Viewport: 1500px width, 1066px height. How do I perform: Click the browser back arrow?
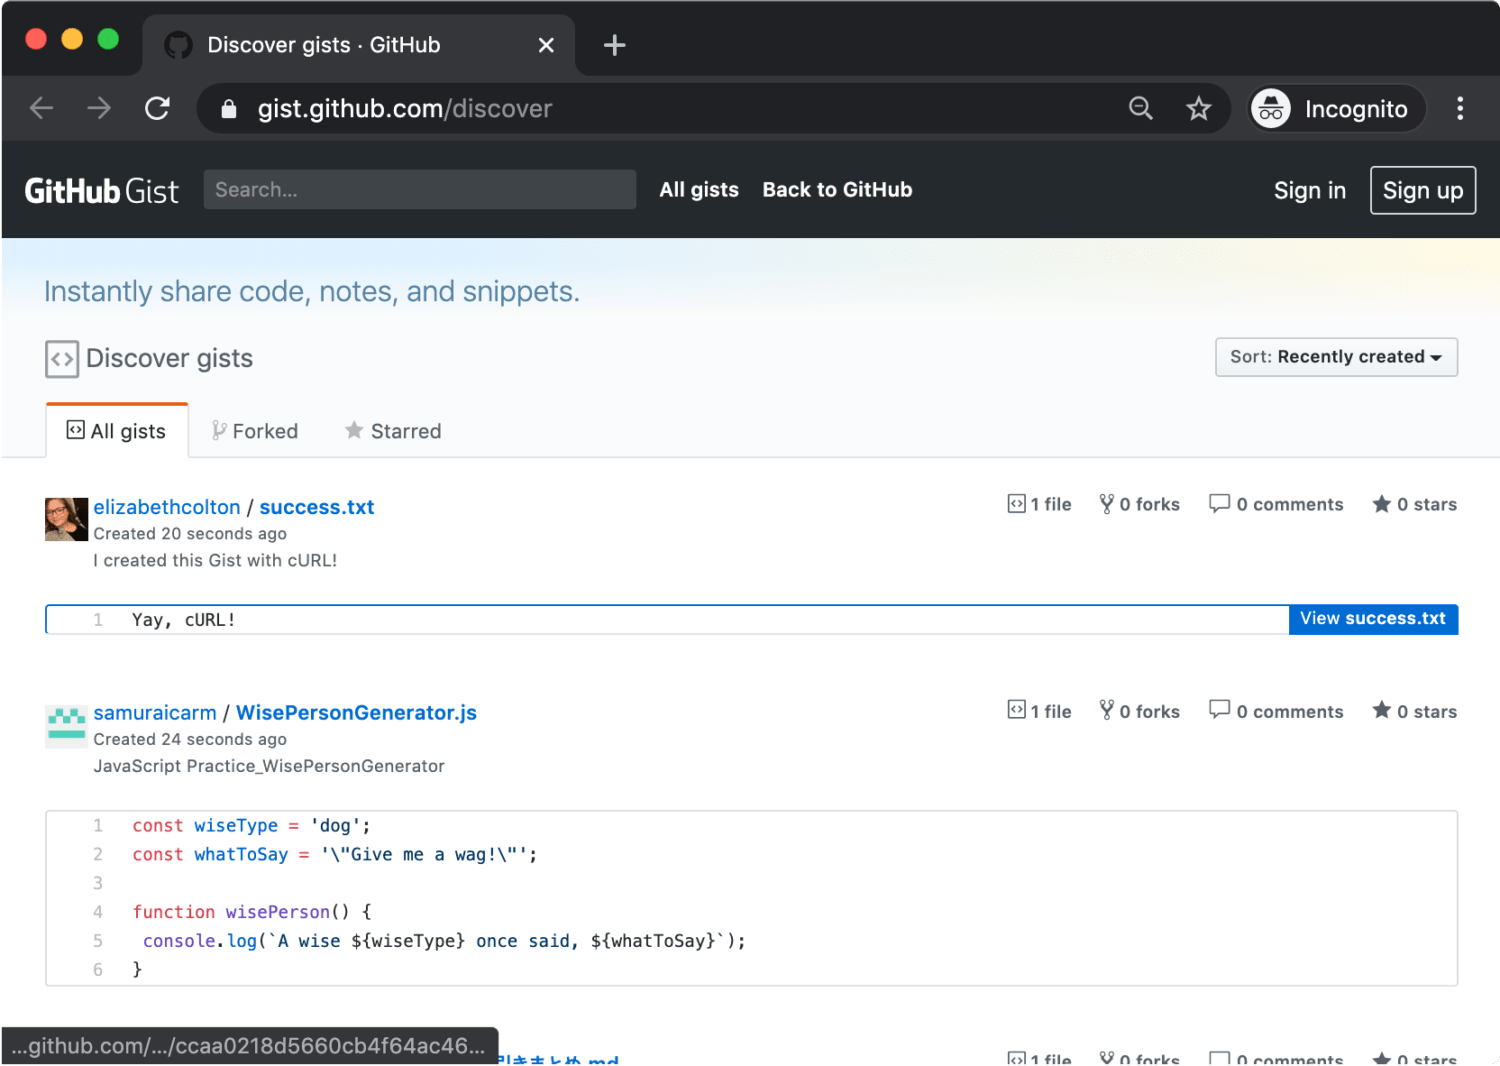41,108
